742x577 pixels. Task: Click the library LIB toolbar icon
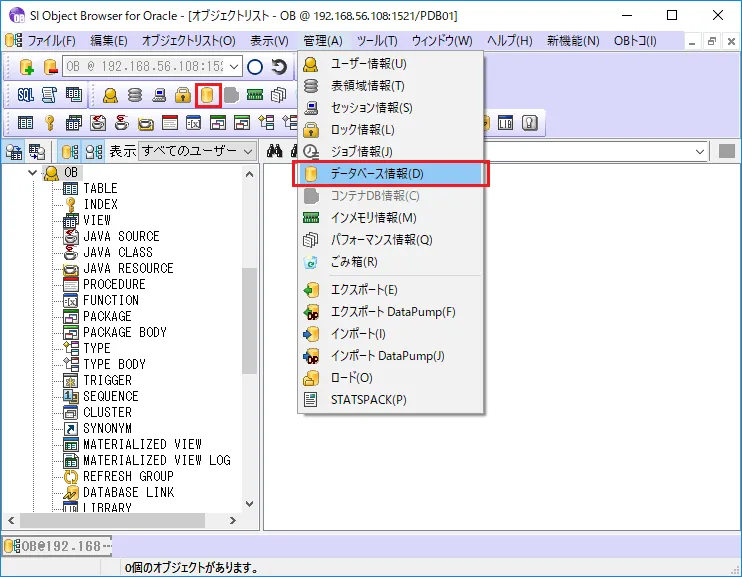[x=505, y=123]
